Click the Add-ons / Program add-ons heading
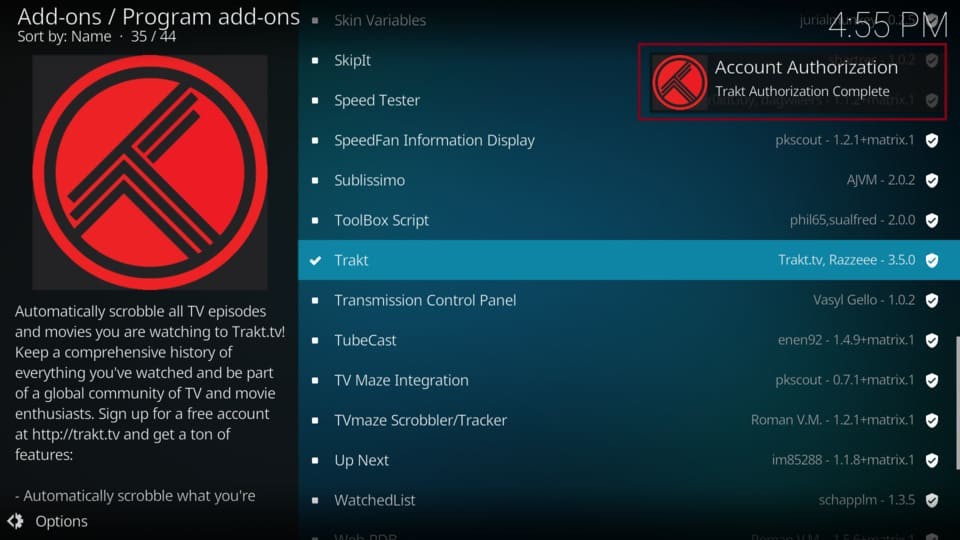This screenshot has height=540, width=960. click(x=159, y=17)
